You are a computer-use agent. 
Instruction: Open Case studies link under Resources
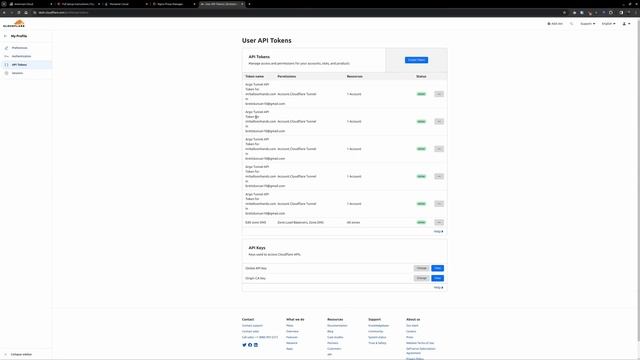pyautogui.click(x=335, y=337)
